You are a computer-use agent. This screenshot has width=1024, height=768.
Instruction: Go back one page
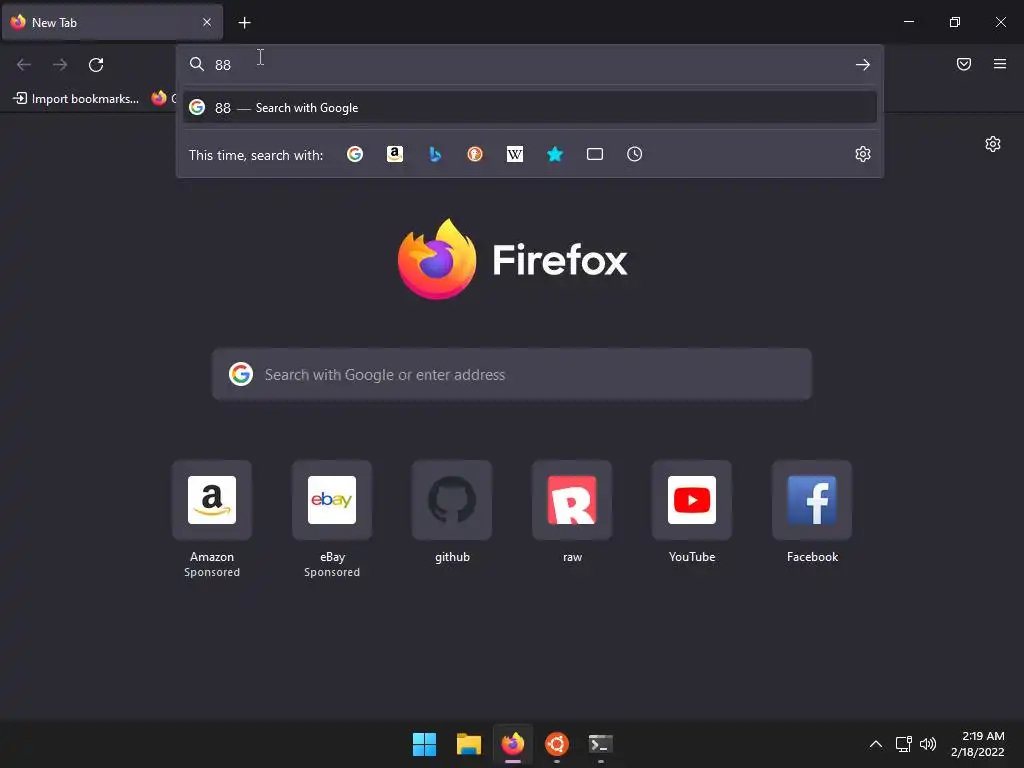pyautogui.click(x=24, y=65)
